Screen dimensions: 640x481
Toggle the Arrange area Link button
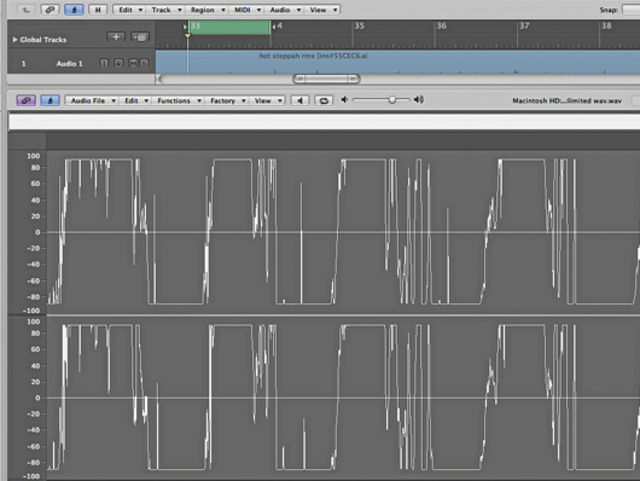coord(50,9)
